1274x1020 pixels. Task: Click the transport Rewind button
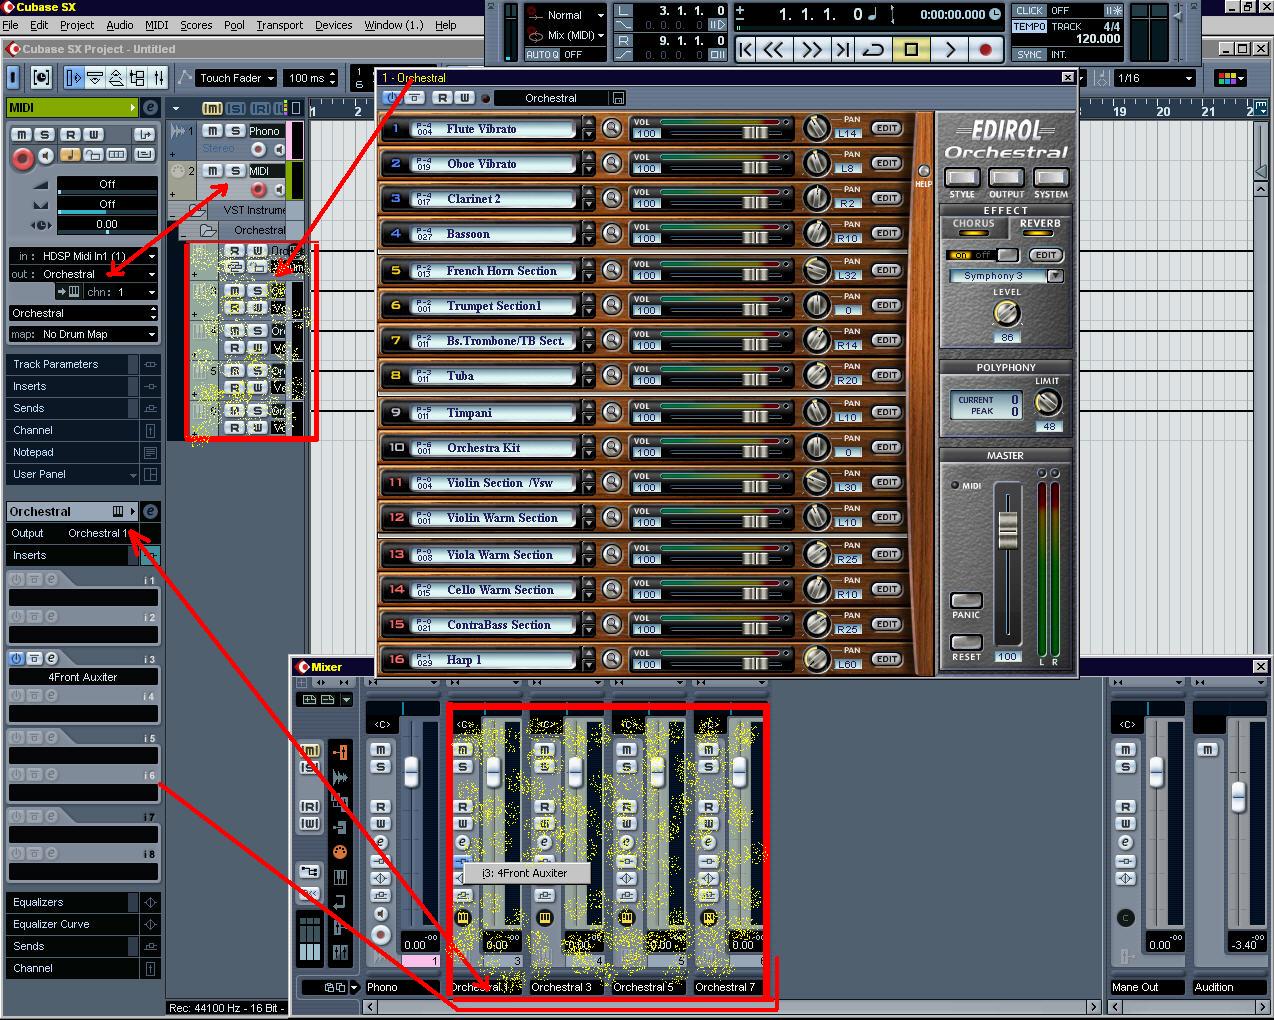773,48
